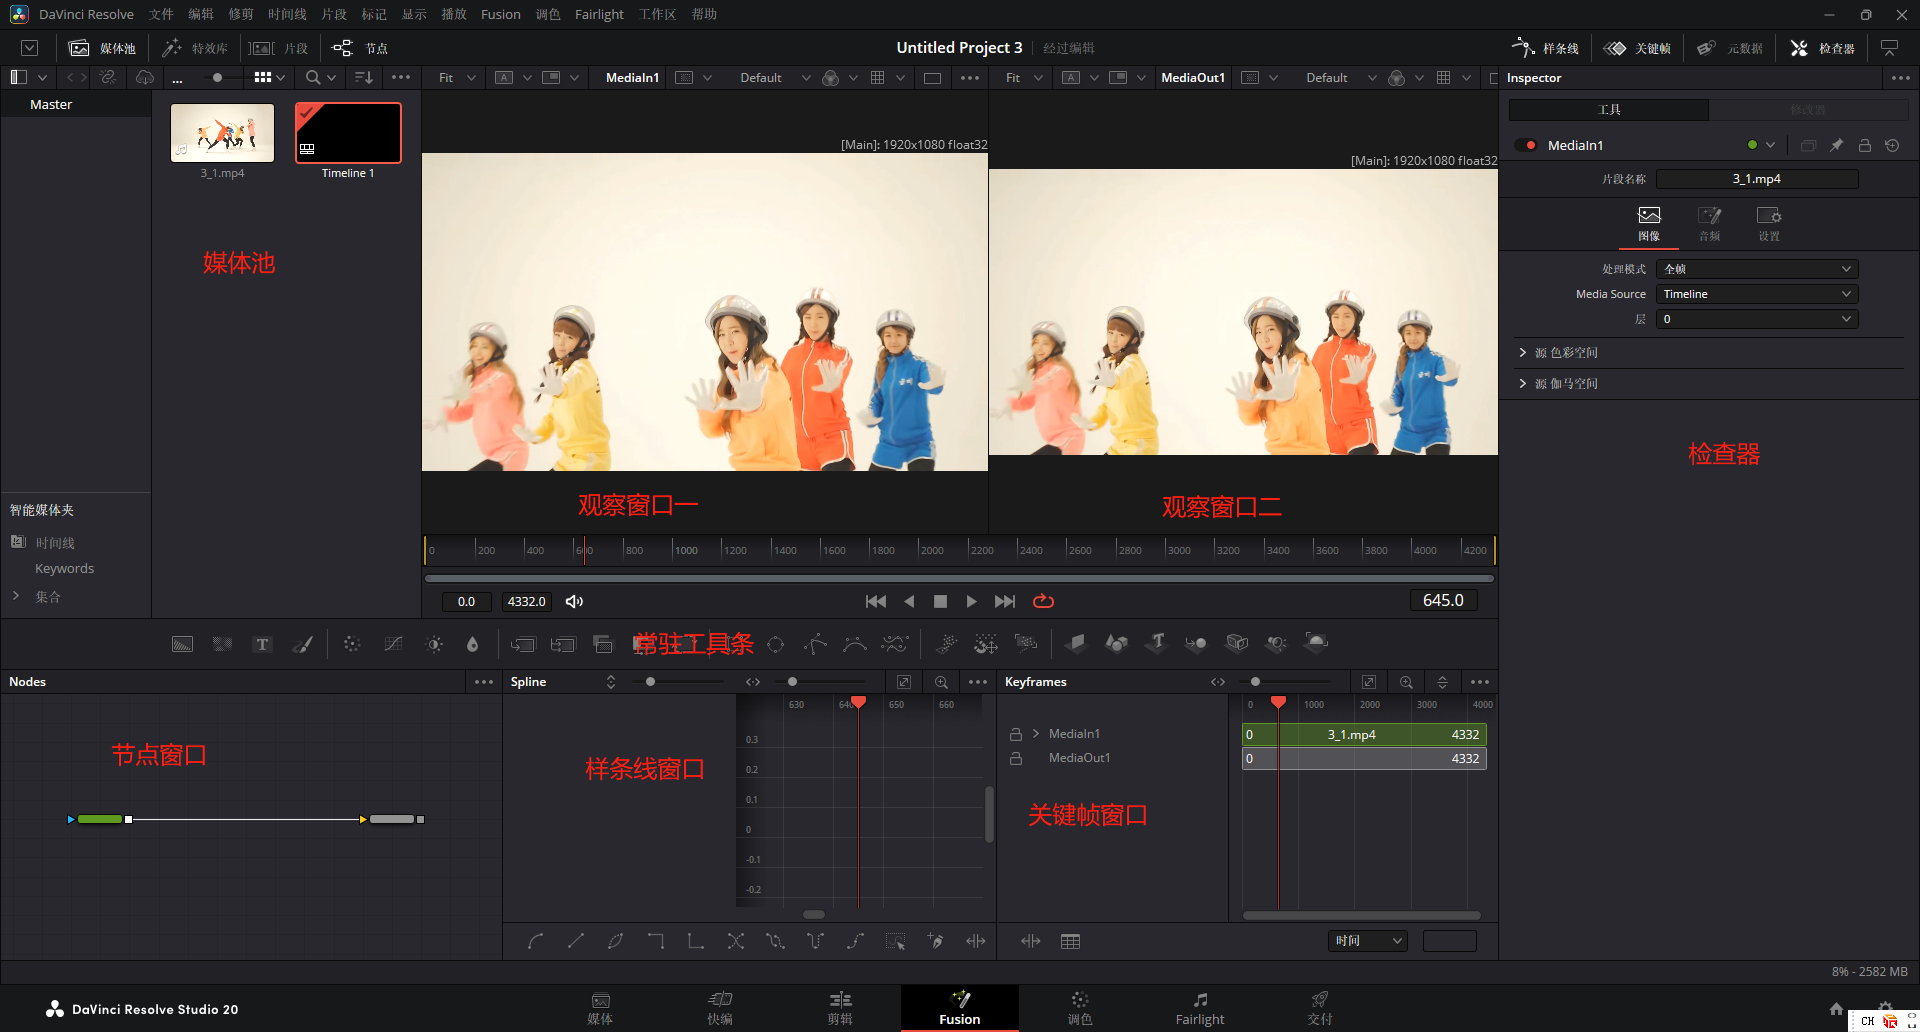Add a Text 3D node from toolbar

pos(1156,643)
